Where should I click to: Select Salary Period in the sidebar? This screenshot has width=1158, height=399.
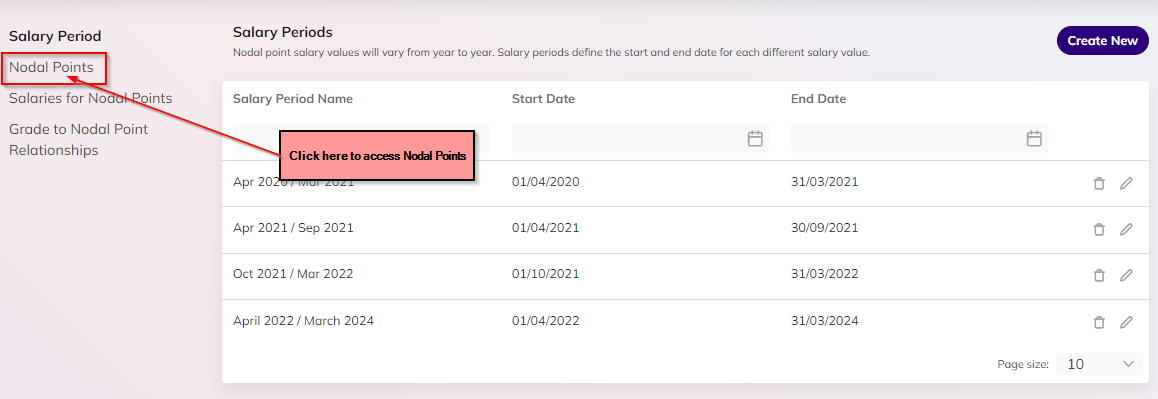point(55,35)
